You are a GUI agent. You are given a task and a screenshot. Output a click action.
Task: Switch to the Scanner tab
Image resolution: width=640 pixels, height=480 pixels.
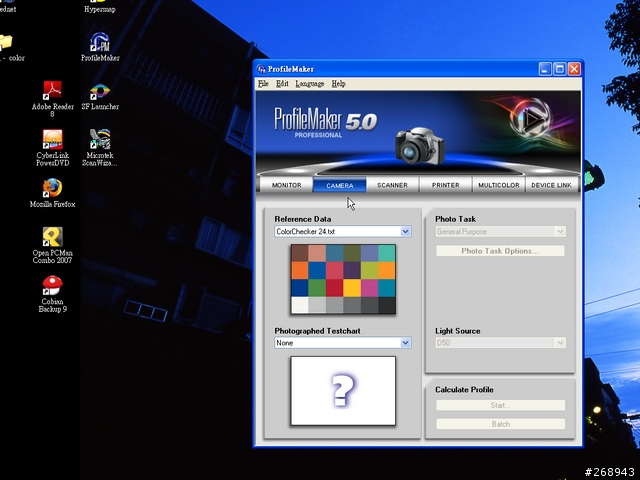click(x=392, y=185)
